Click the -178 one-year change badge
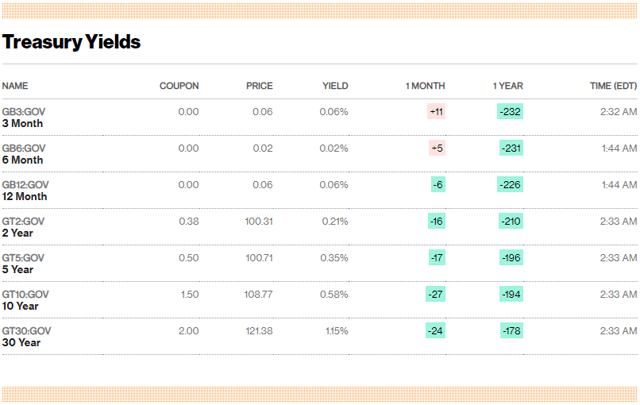Screen dimensions: 640x405 point(511,330)
